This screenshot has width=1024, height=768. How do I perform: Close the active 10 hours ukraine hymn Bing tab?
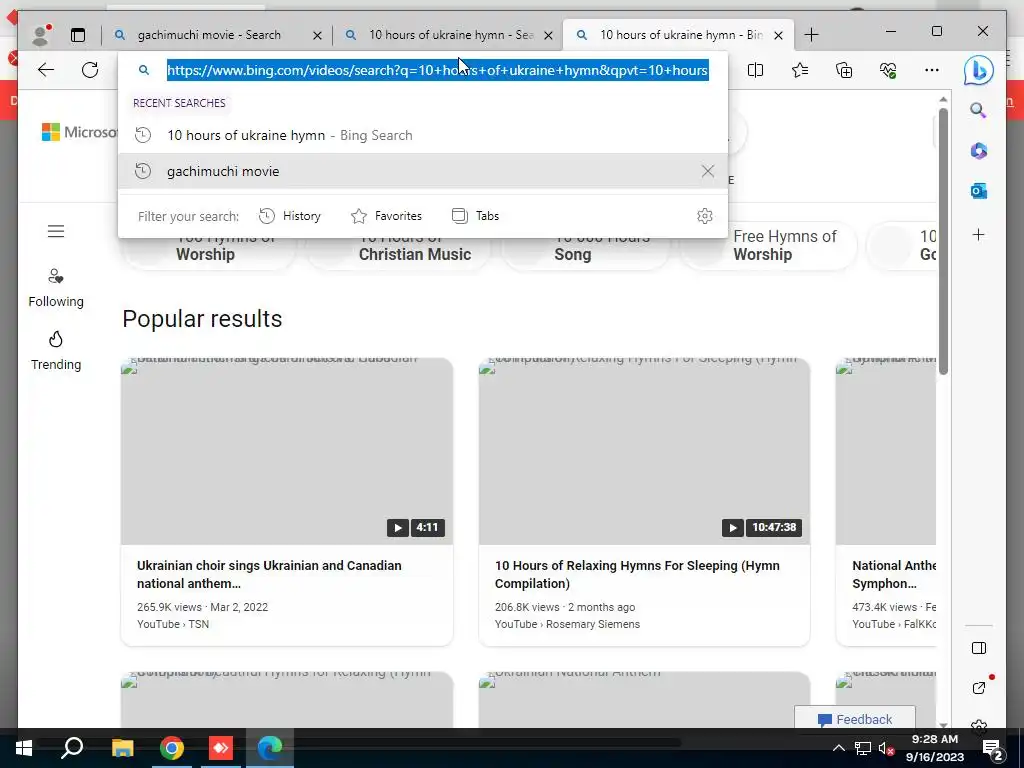pos(778,35)
